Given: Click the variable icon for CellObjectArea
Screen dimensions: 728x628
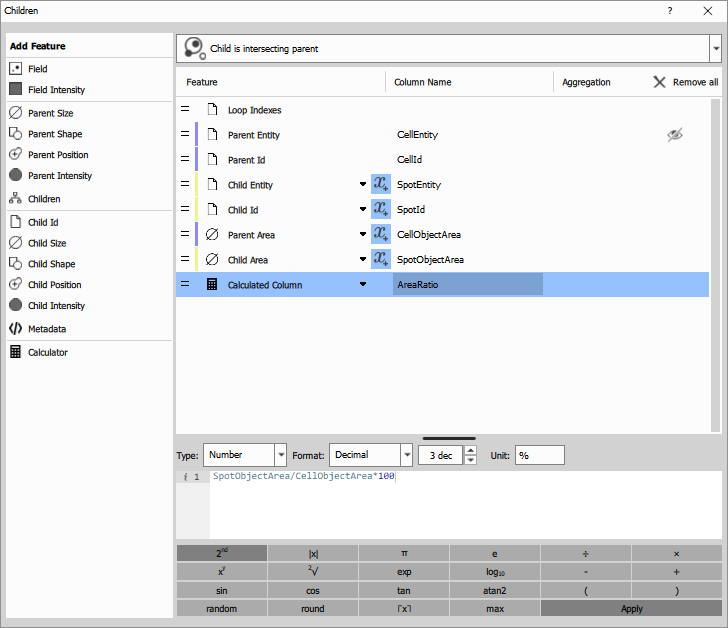Looking at the screenshot, I should tap(381, 234).
